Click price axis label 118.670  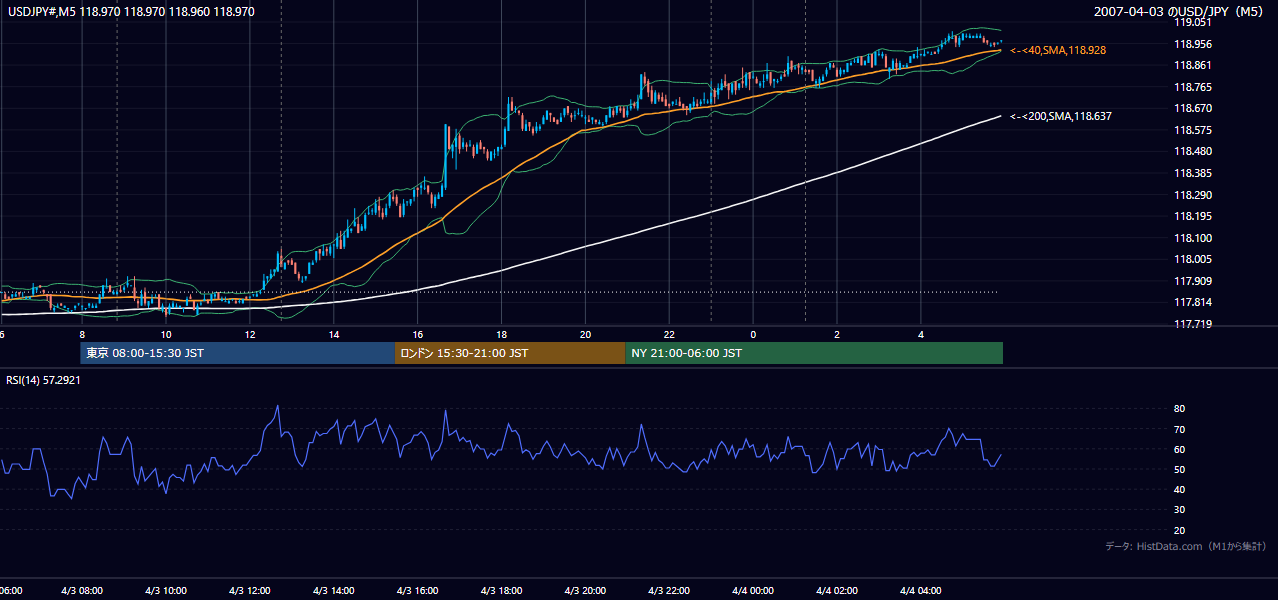[x=1193, y=108]
